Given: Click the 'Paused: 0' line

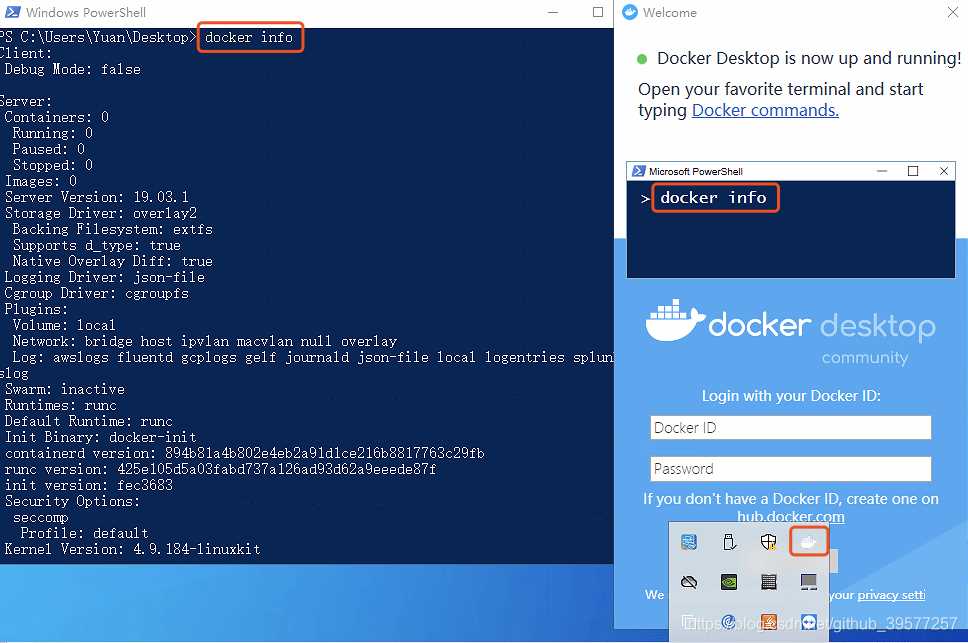Looking at the screenshot, I should pyautogui.click(x=48, y=149).
